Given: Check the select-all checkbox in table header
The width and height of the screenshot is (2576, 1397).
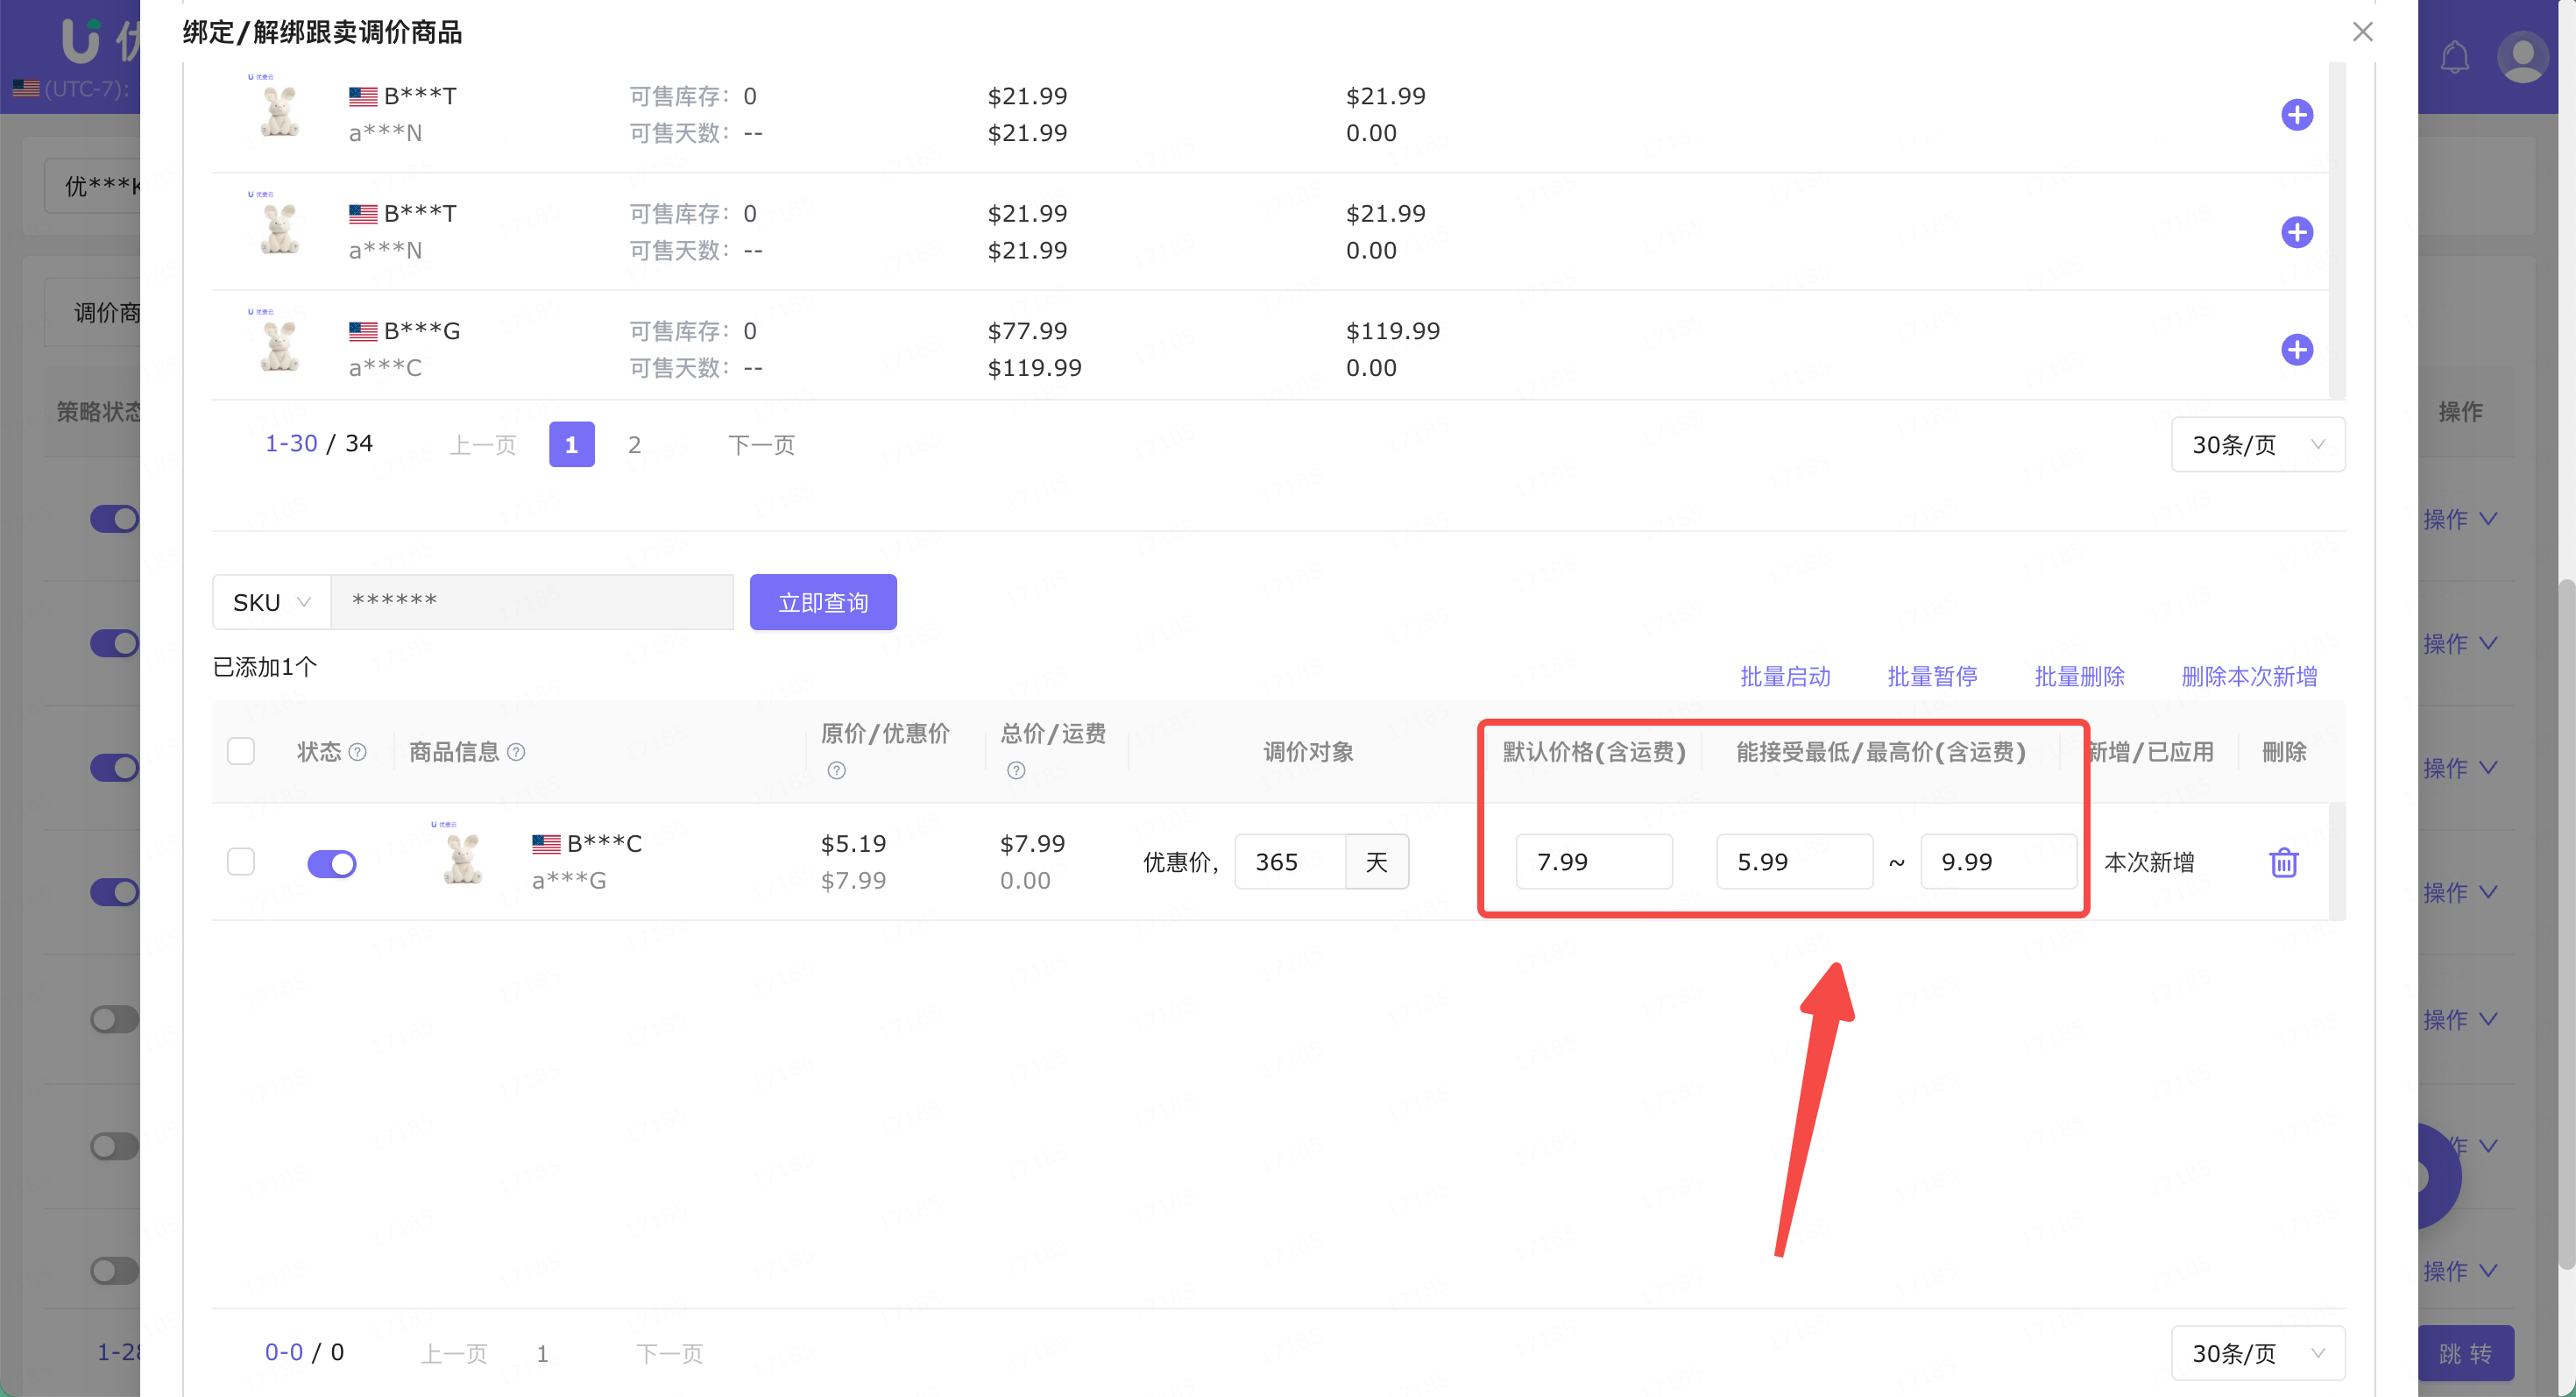Looking at the screenshot, I should tap(241, 751).
